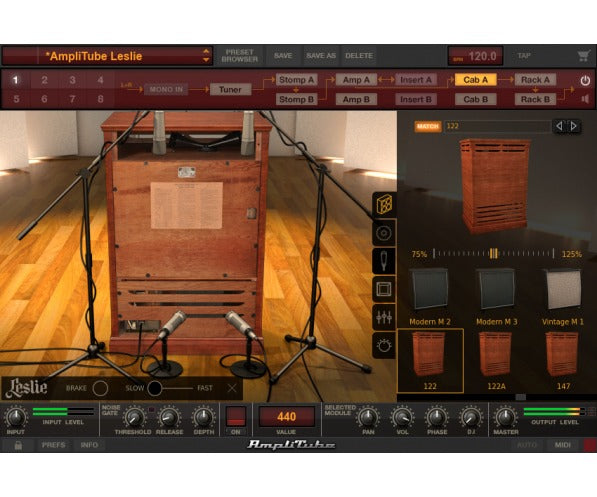Select the Insert B module

[416, 99]
